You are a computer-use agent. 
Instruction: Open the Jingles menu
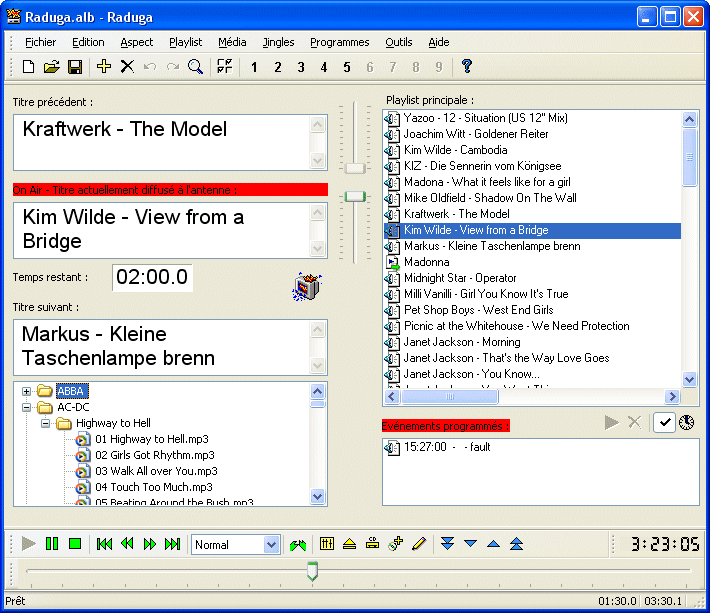278,42
